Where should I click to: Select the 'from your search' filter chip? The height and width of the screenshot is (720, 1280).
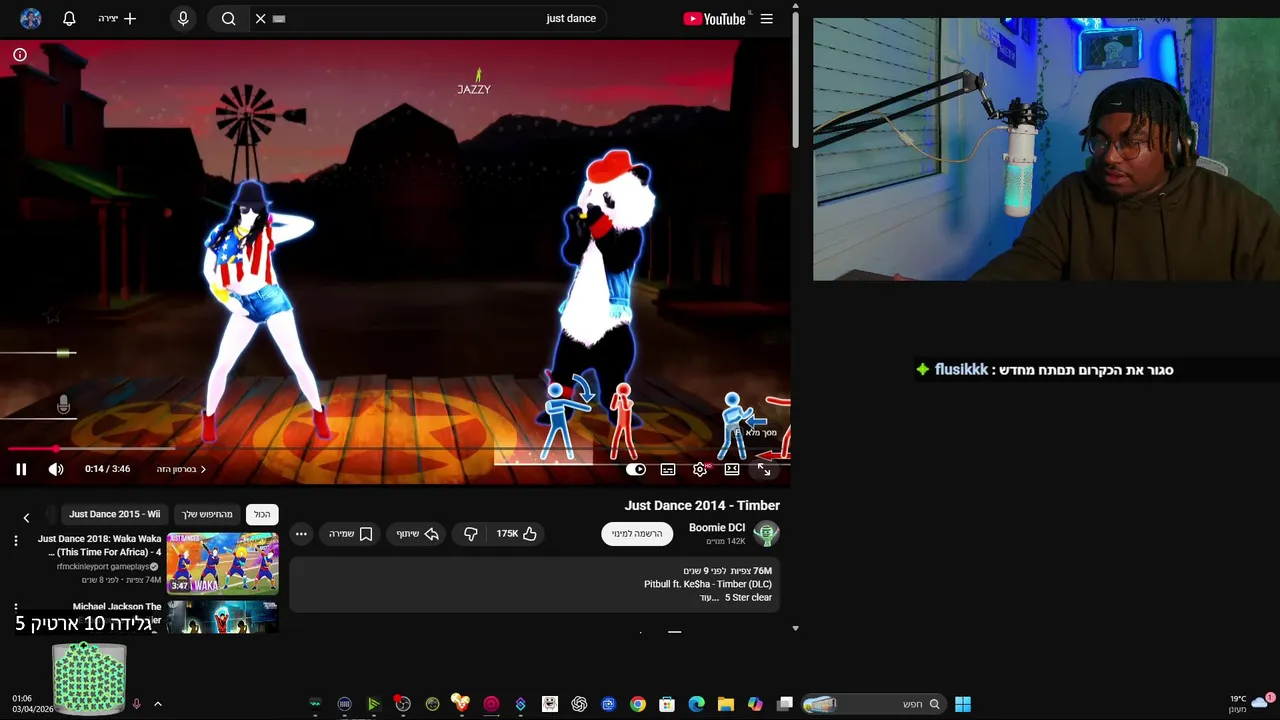(x=207, y=514)
